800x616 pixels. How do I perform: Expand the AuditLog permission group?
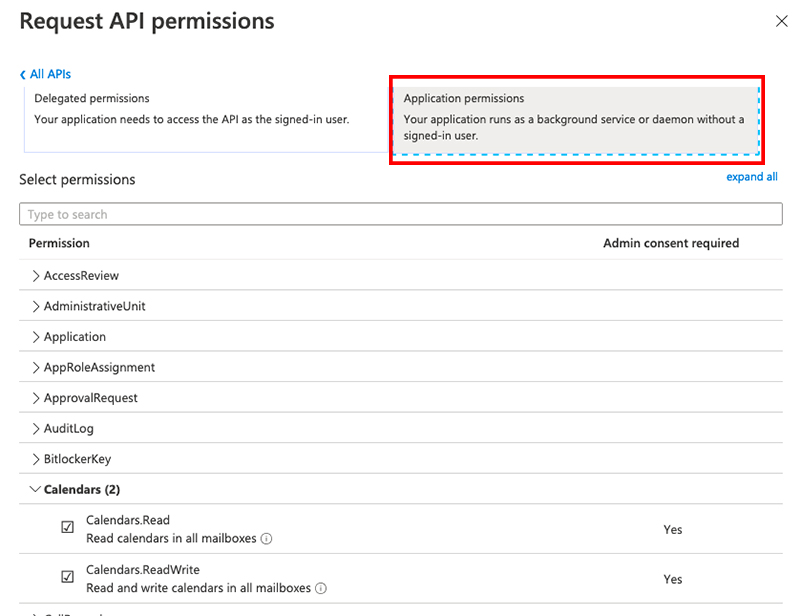401,429
